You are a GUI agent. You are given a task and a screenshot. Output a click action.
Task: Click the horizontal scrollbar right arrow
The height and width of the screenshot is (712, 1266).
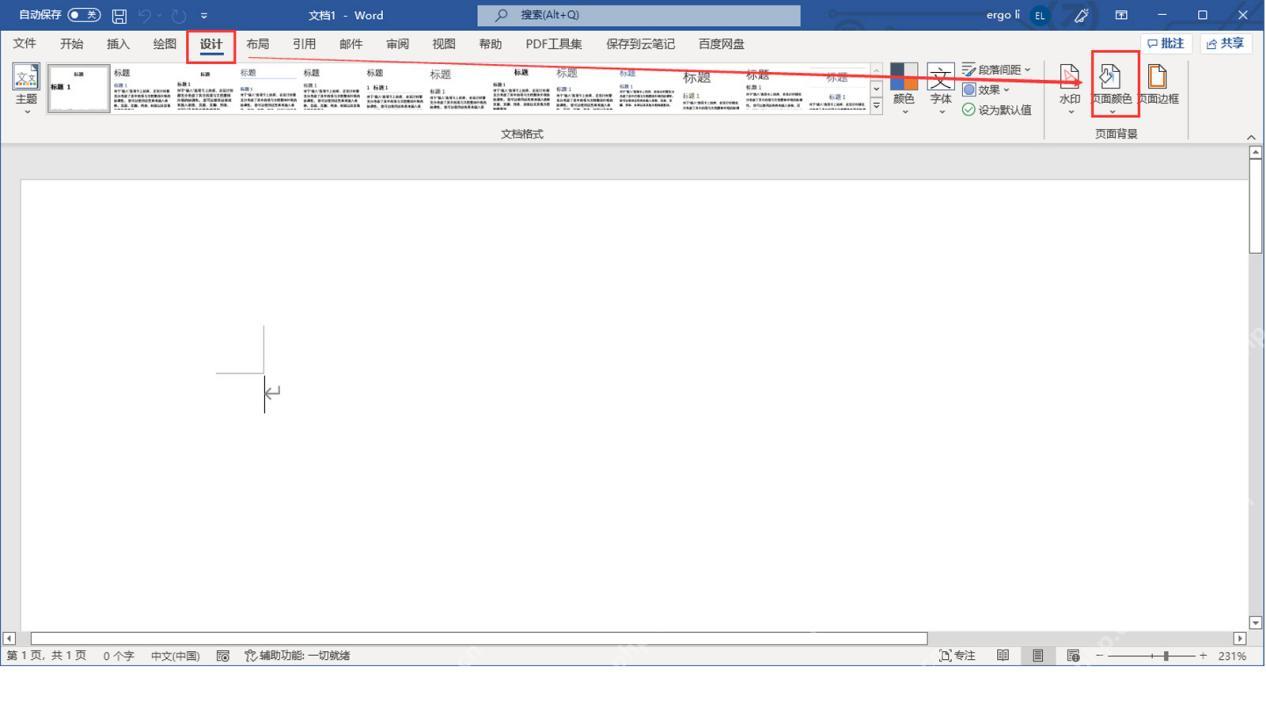[x=1241, y=638]
